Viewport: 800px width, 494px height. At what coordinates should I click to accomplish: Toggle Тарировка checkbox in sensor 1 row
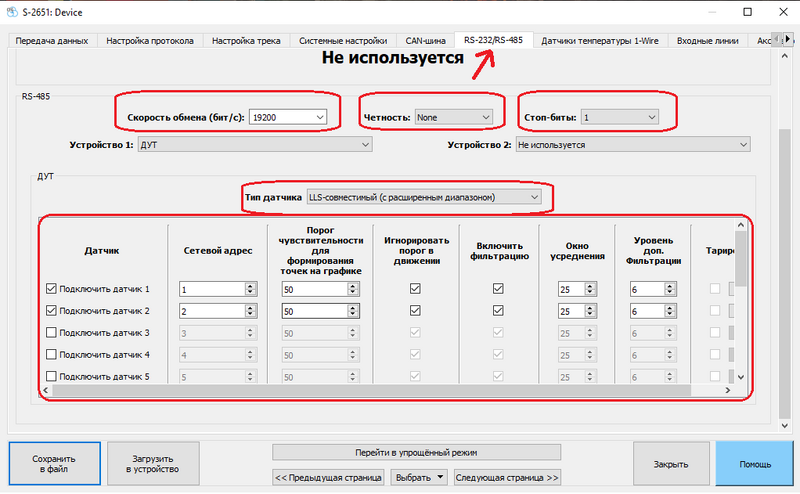tap(715, 289)
